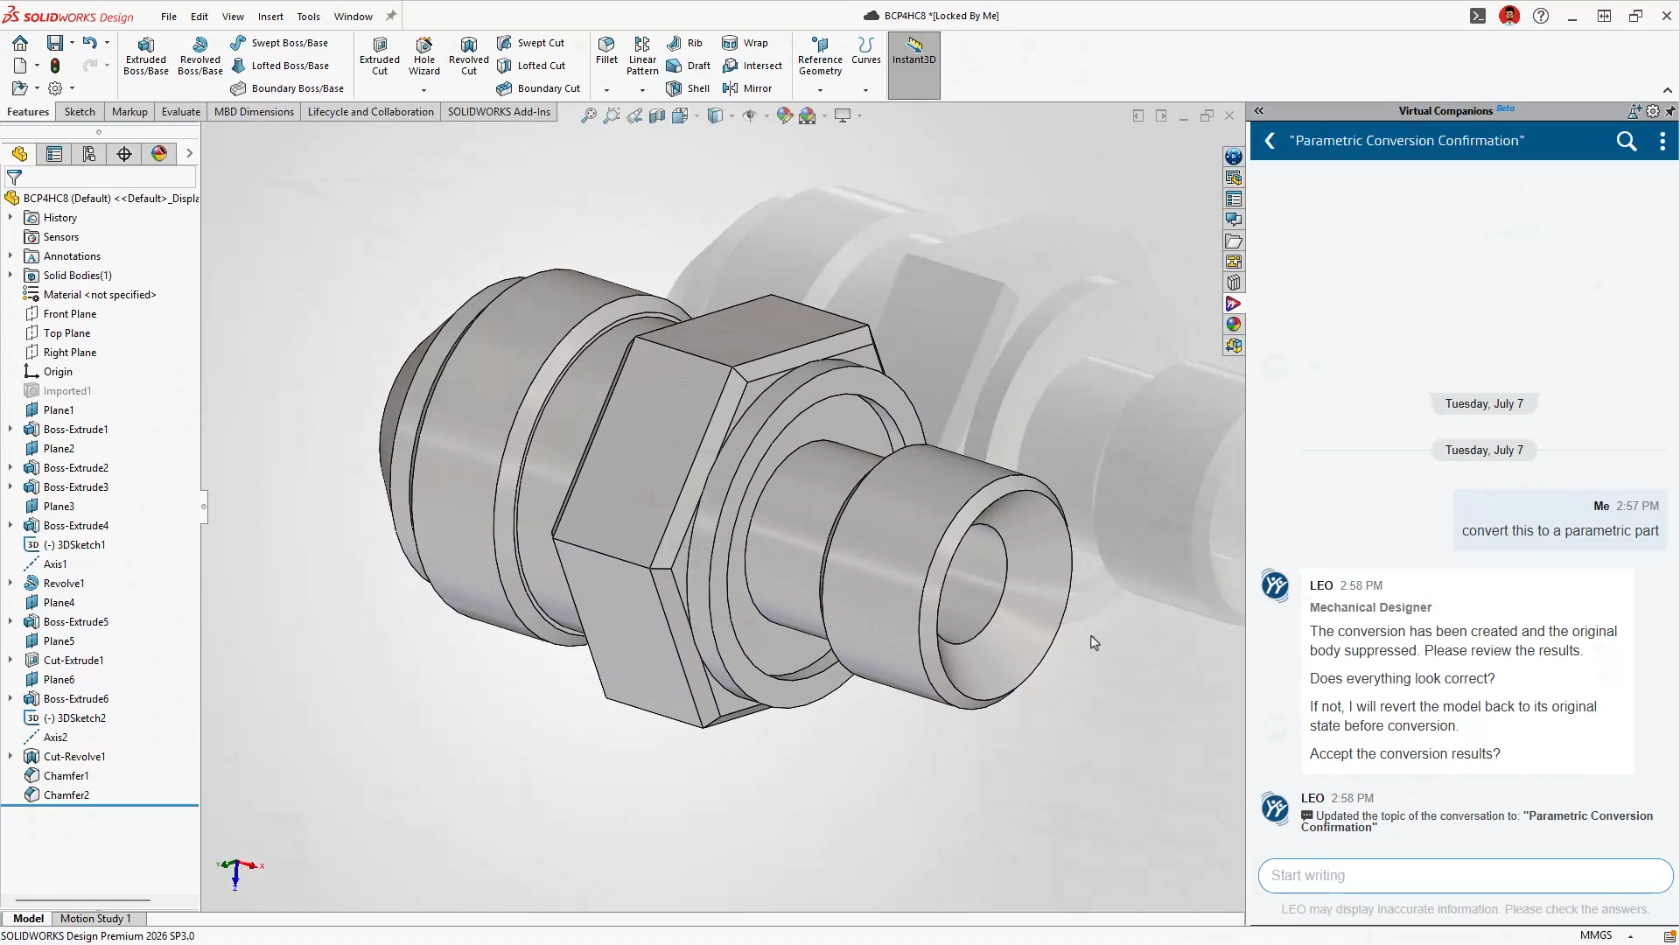Save the document with the Save icon
The width and height of the screenshot is (1679, 945).
coord(55,43)
